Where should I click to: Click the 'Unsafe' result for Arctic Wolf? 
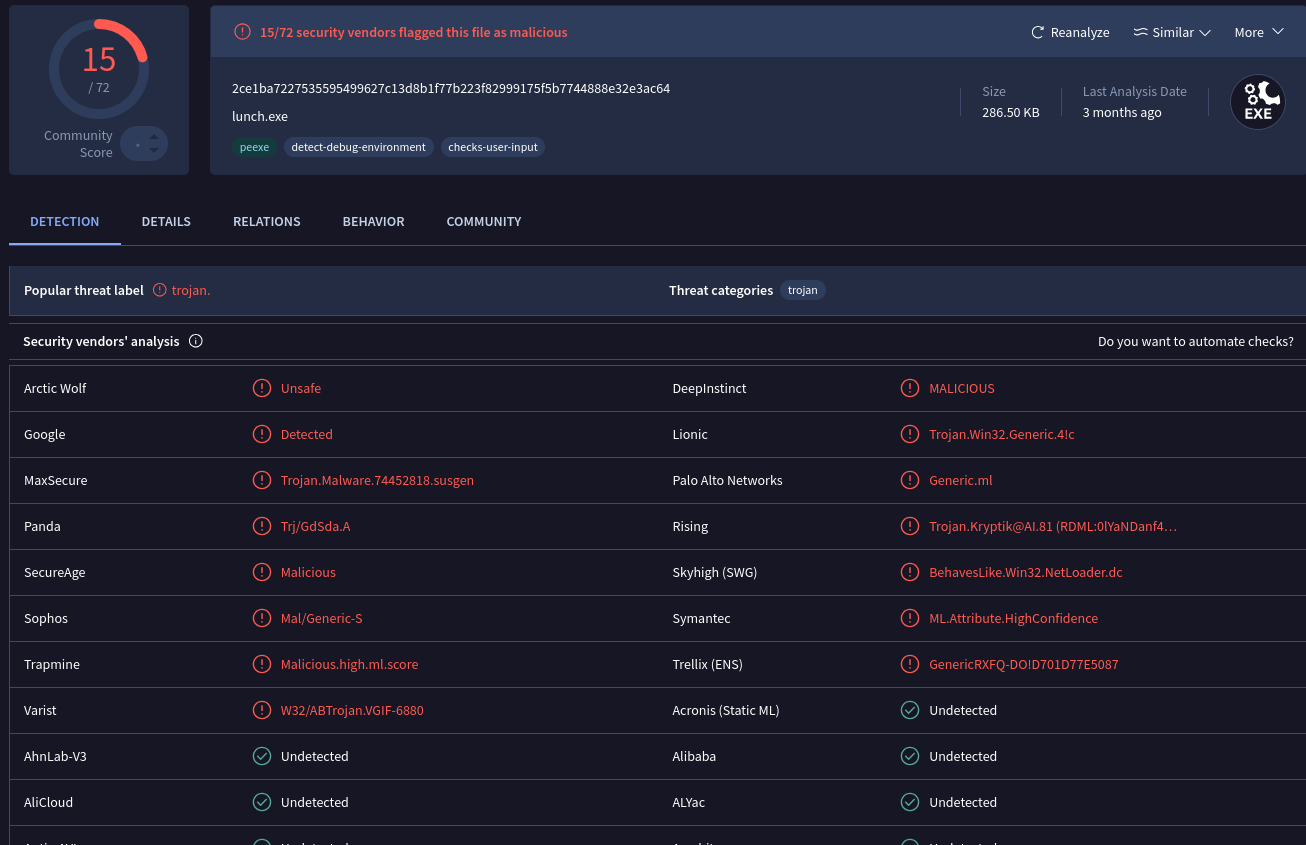point(301,388)
